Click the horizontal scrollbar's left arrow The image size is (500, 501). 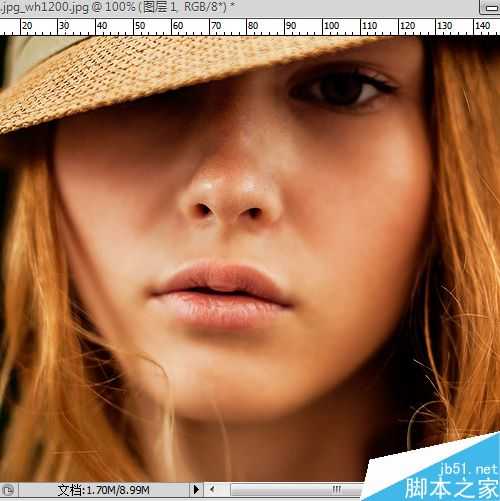(x=212, y=490)
